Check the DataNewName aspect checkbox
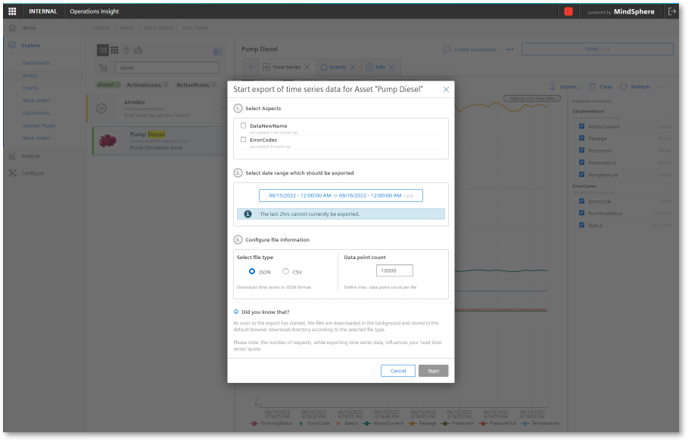Viewport: 688px width, 441px height. click(x=243, y=126)
